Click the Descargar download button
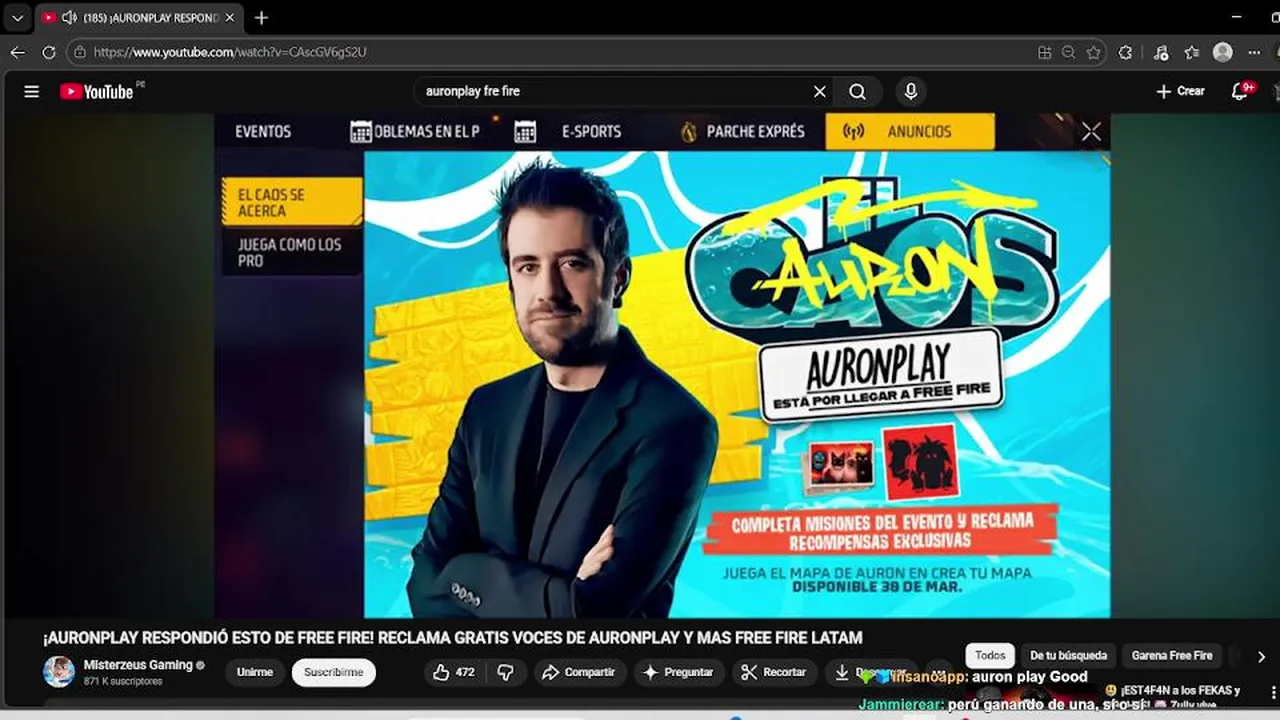This screenshot has height=720, width=1280. coord(870,672)
